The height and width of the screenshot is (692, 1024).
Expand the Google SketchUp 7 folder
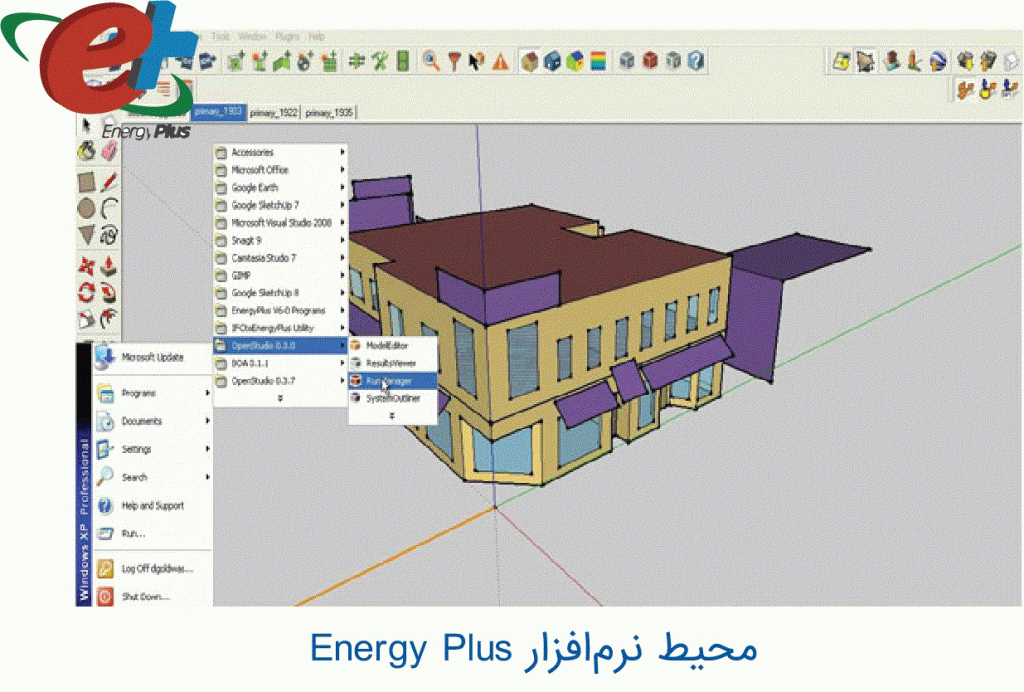280,205
